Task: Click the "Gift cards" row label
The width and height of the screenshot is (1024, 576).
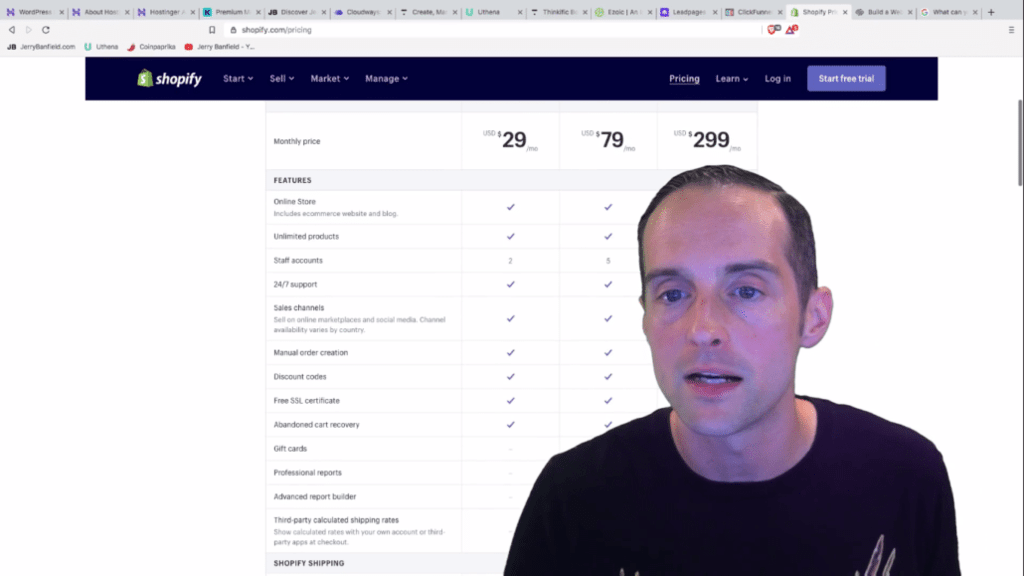Action: tap(291, 449)
